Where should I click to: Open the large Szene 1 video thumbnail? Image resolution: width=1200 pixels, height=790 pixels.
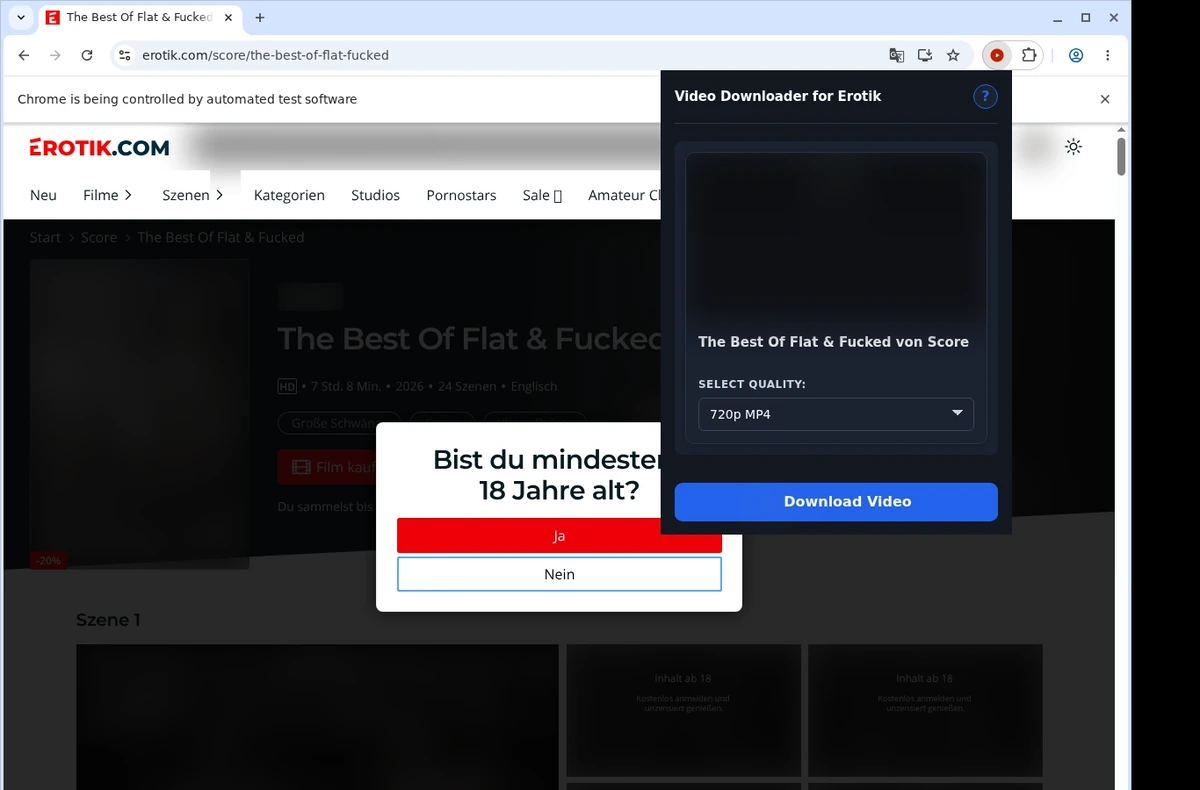pyautogui.click(x=317, y=716)
